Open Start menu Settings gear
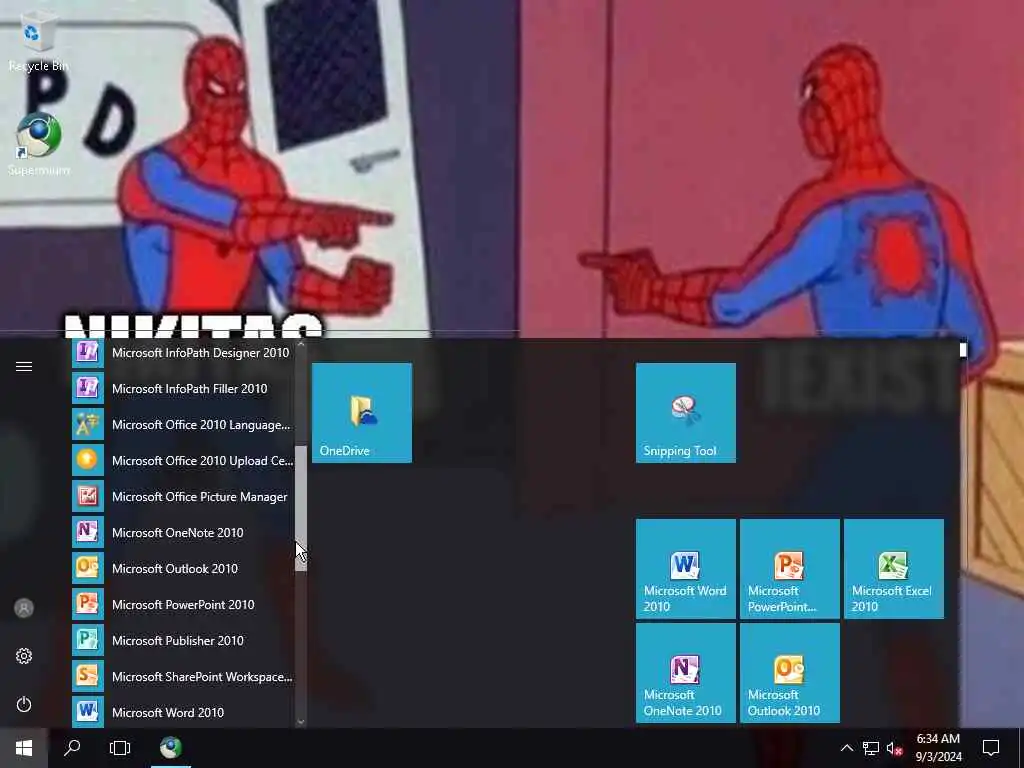The image size is (1024, 768). pos(24,656)
